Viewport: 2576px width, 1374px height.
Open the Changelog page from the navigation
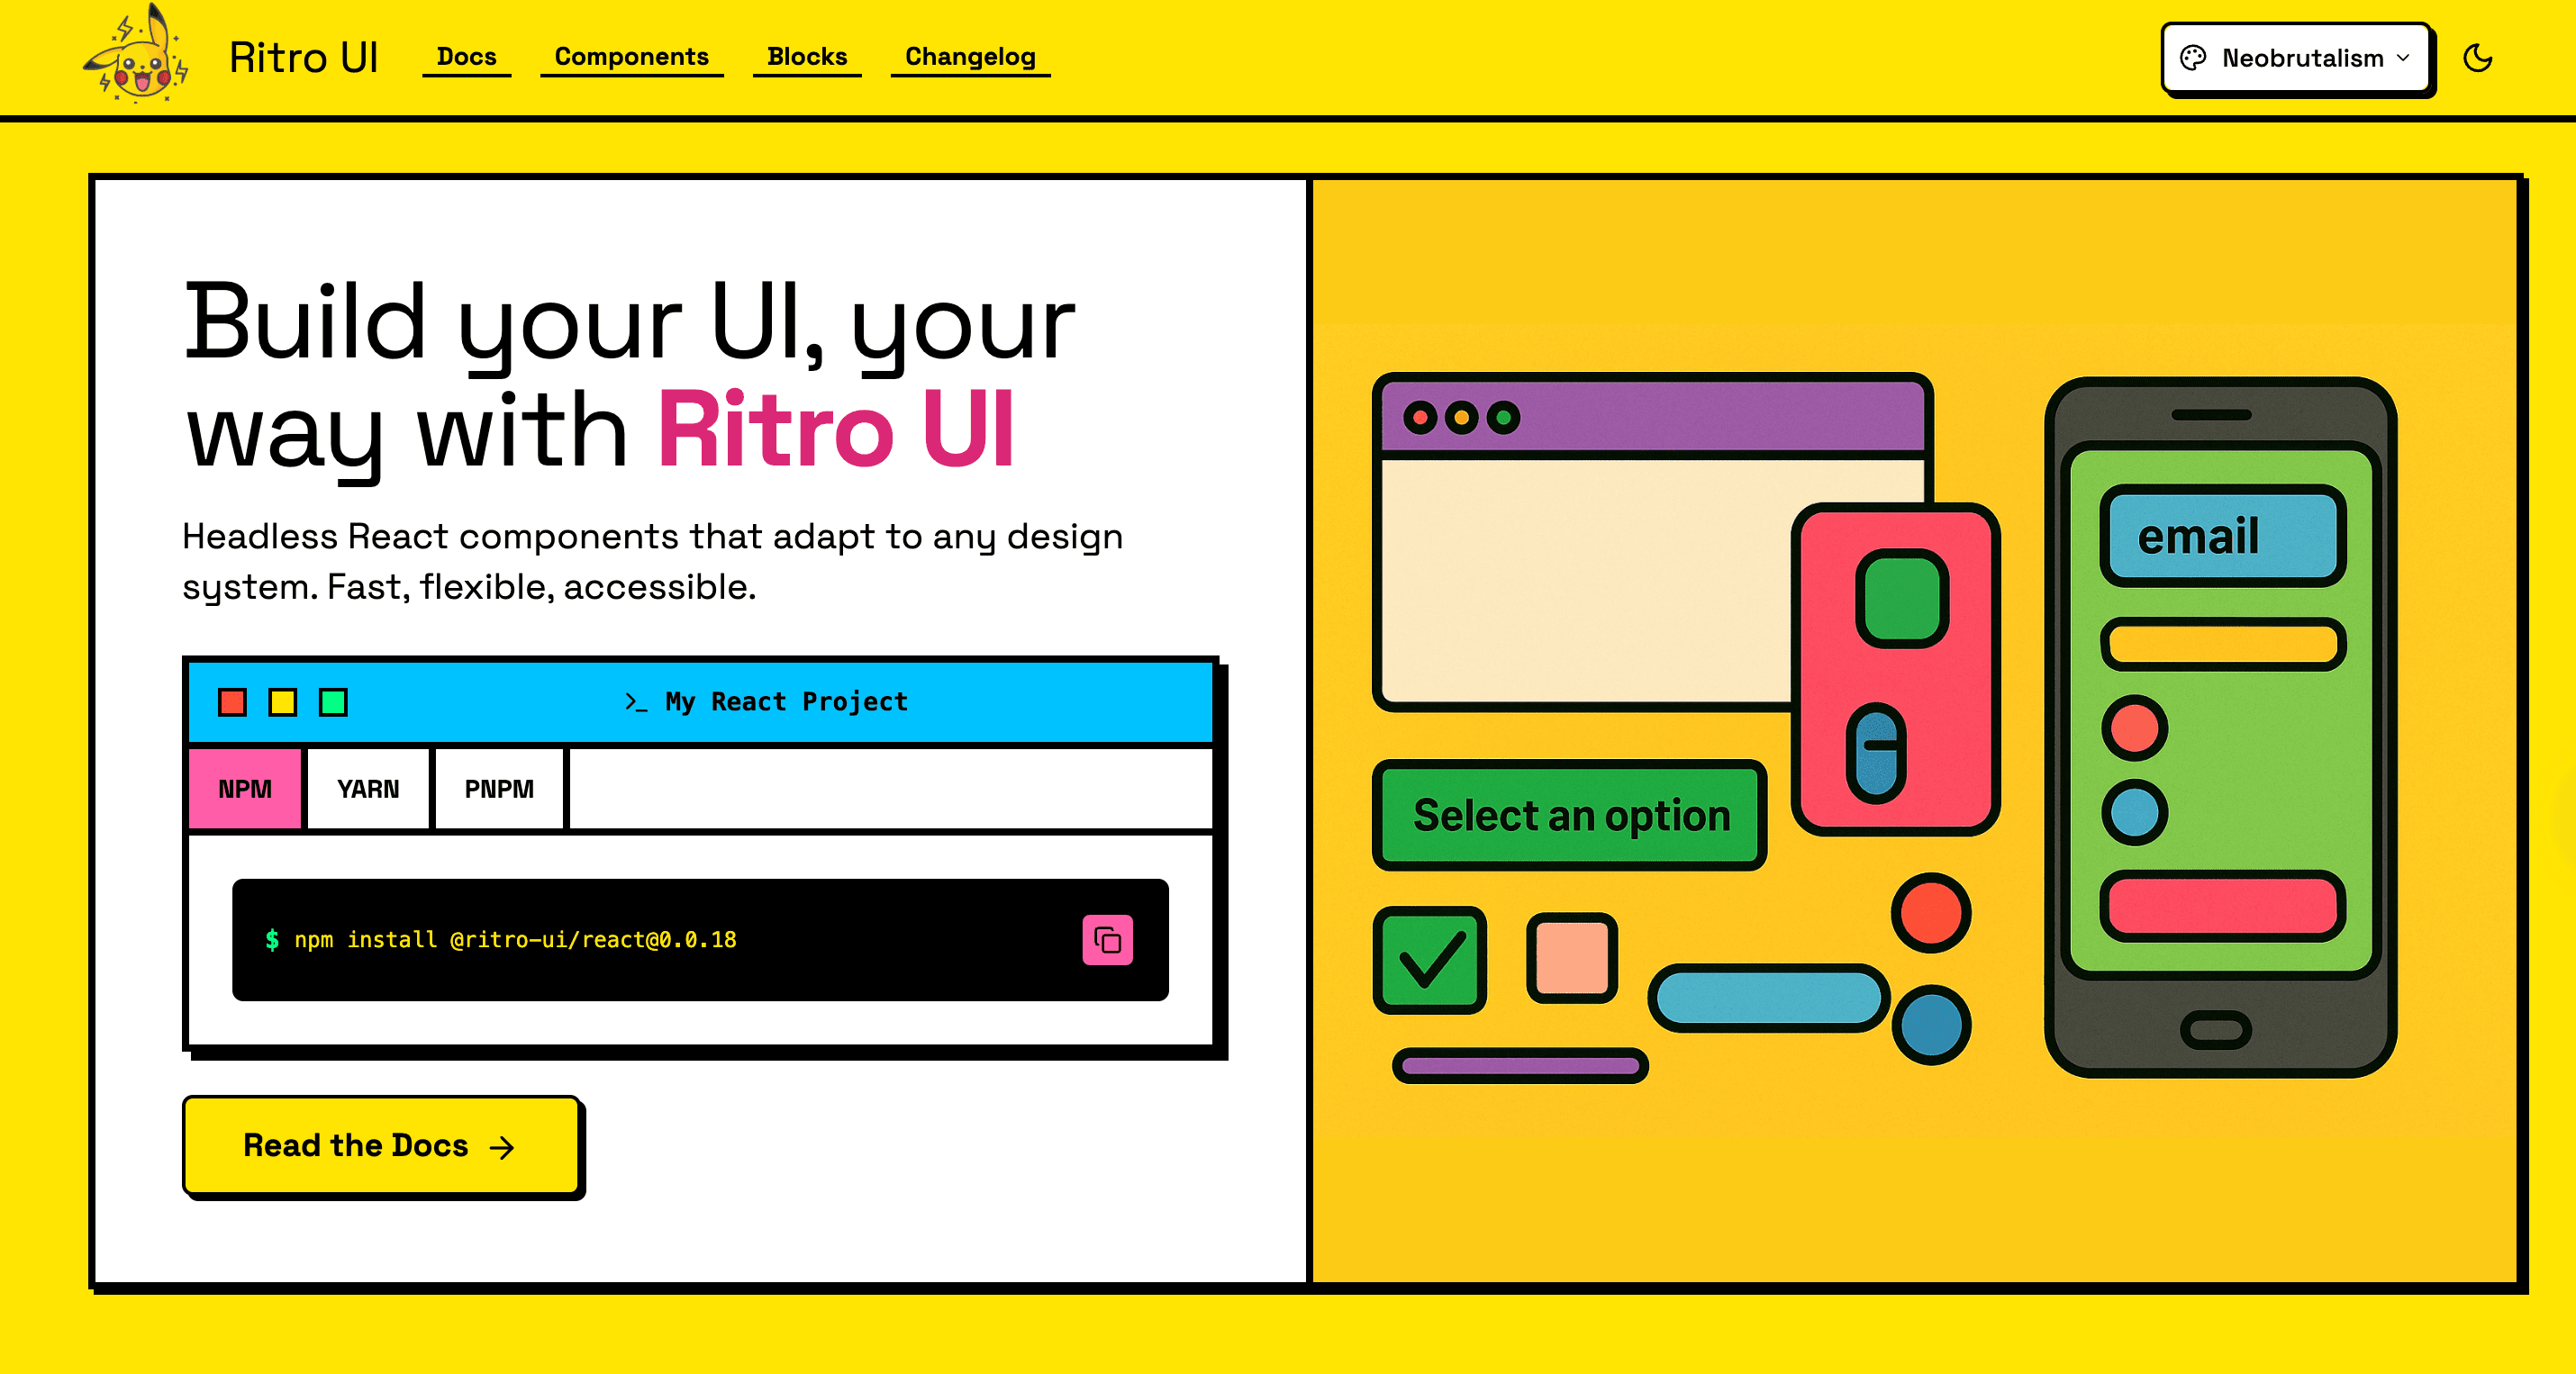pos(969,57)
